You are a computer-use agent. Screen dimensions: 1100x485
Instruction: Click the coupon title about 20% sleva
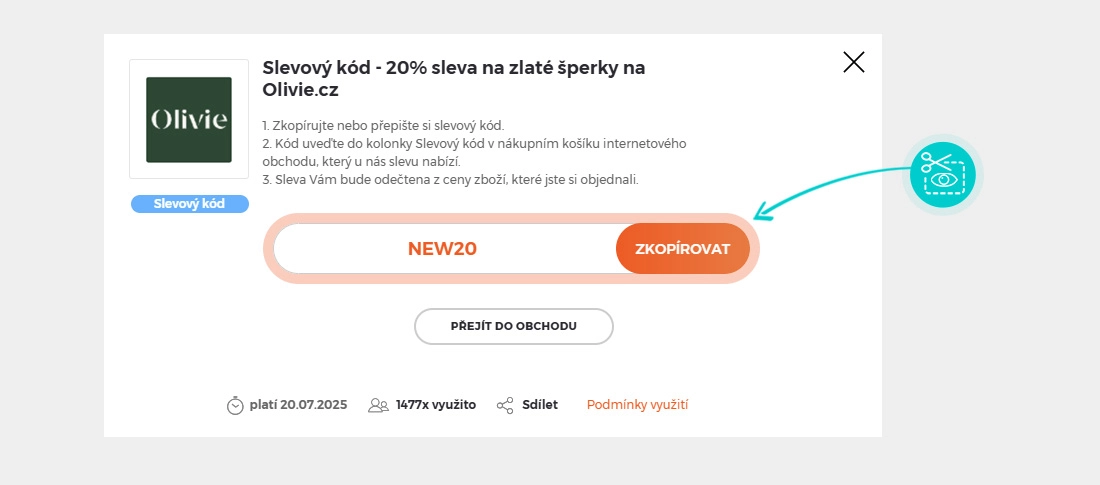453,78
